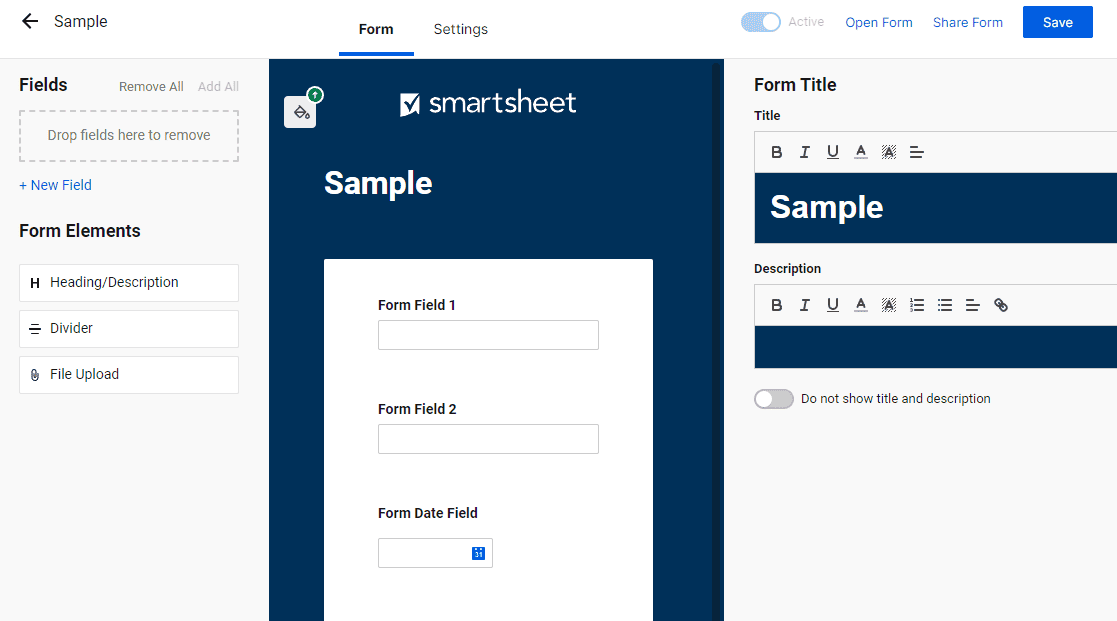Insert a bulleted list in the description
Image resolution: width=1117 pixels, height=621 pixels.
click(x=945, y=305)
